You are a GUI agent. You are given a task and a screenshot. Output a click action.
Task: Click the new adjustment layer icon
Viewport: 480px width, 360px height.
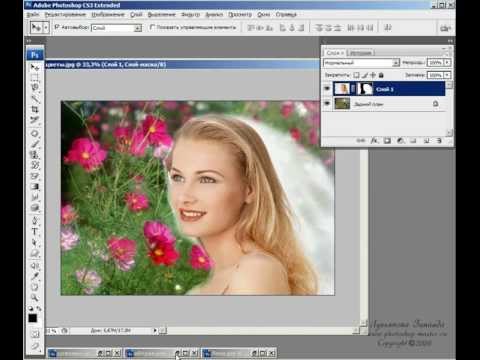coord(400,141)
